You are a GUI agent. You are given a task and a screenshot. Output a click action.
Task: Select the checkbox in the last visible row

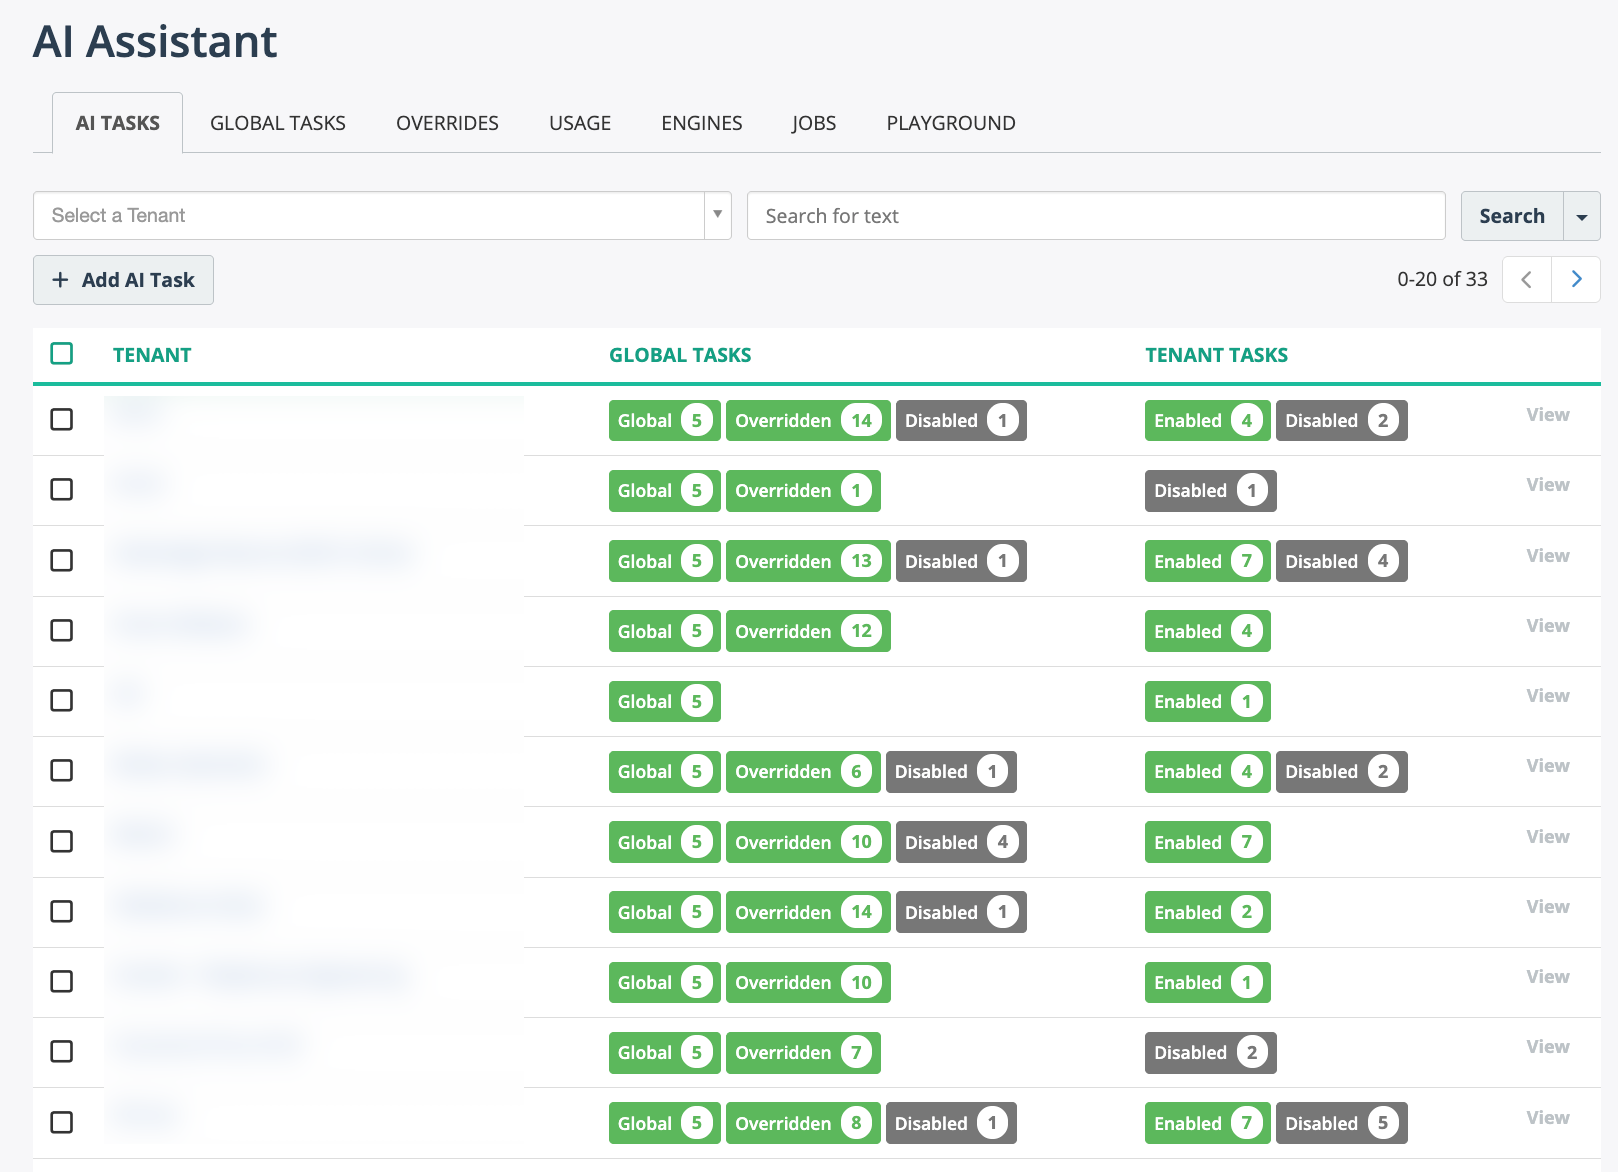[62, 1122]
